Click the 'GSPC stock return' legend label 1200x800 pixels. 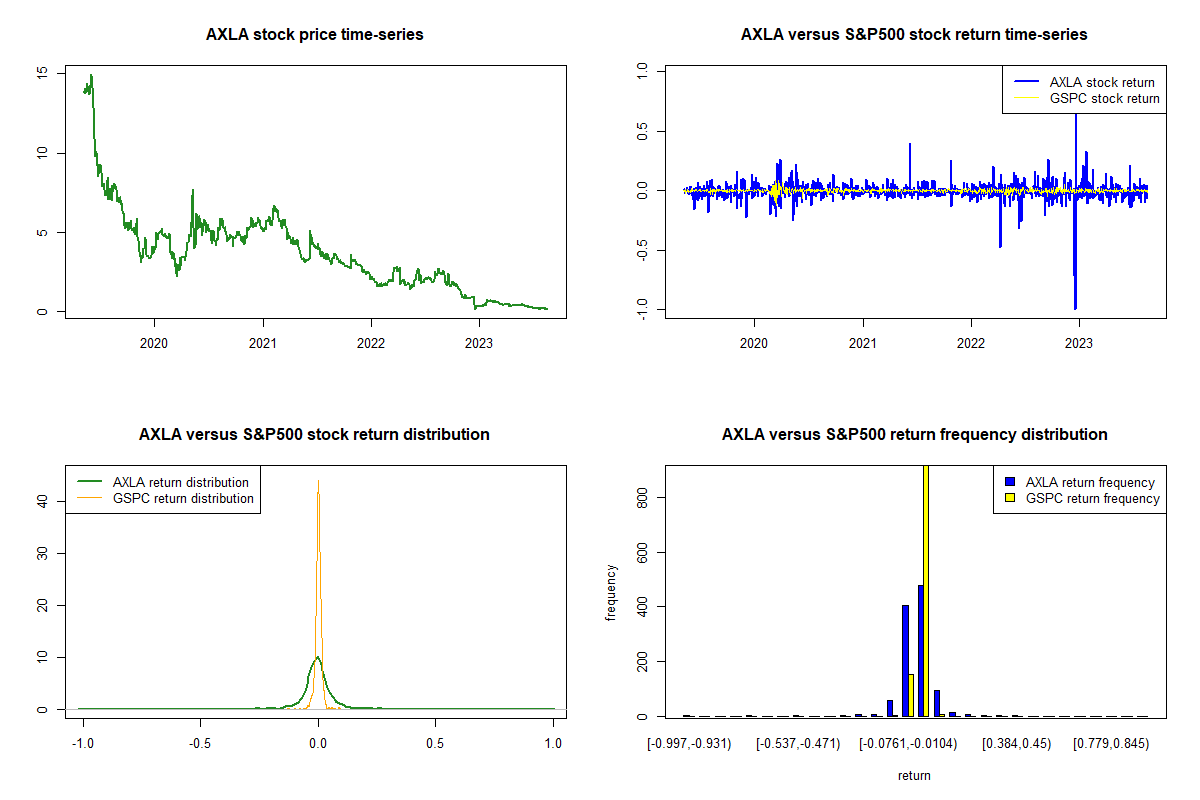click(x=1104, y=98)
